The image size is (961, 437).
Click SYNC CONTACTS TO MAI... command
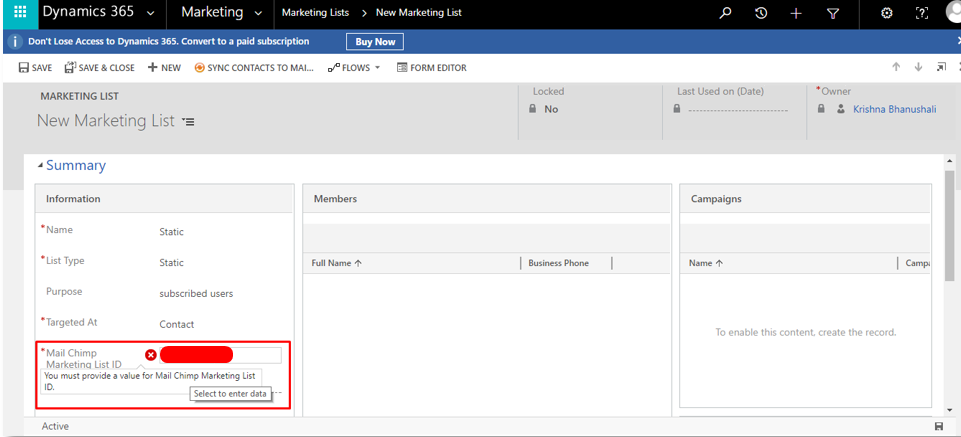tap(254, 68)
